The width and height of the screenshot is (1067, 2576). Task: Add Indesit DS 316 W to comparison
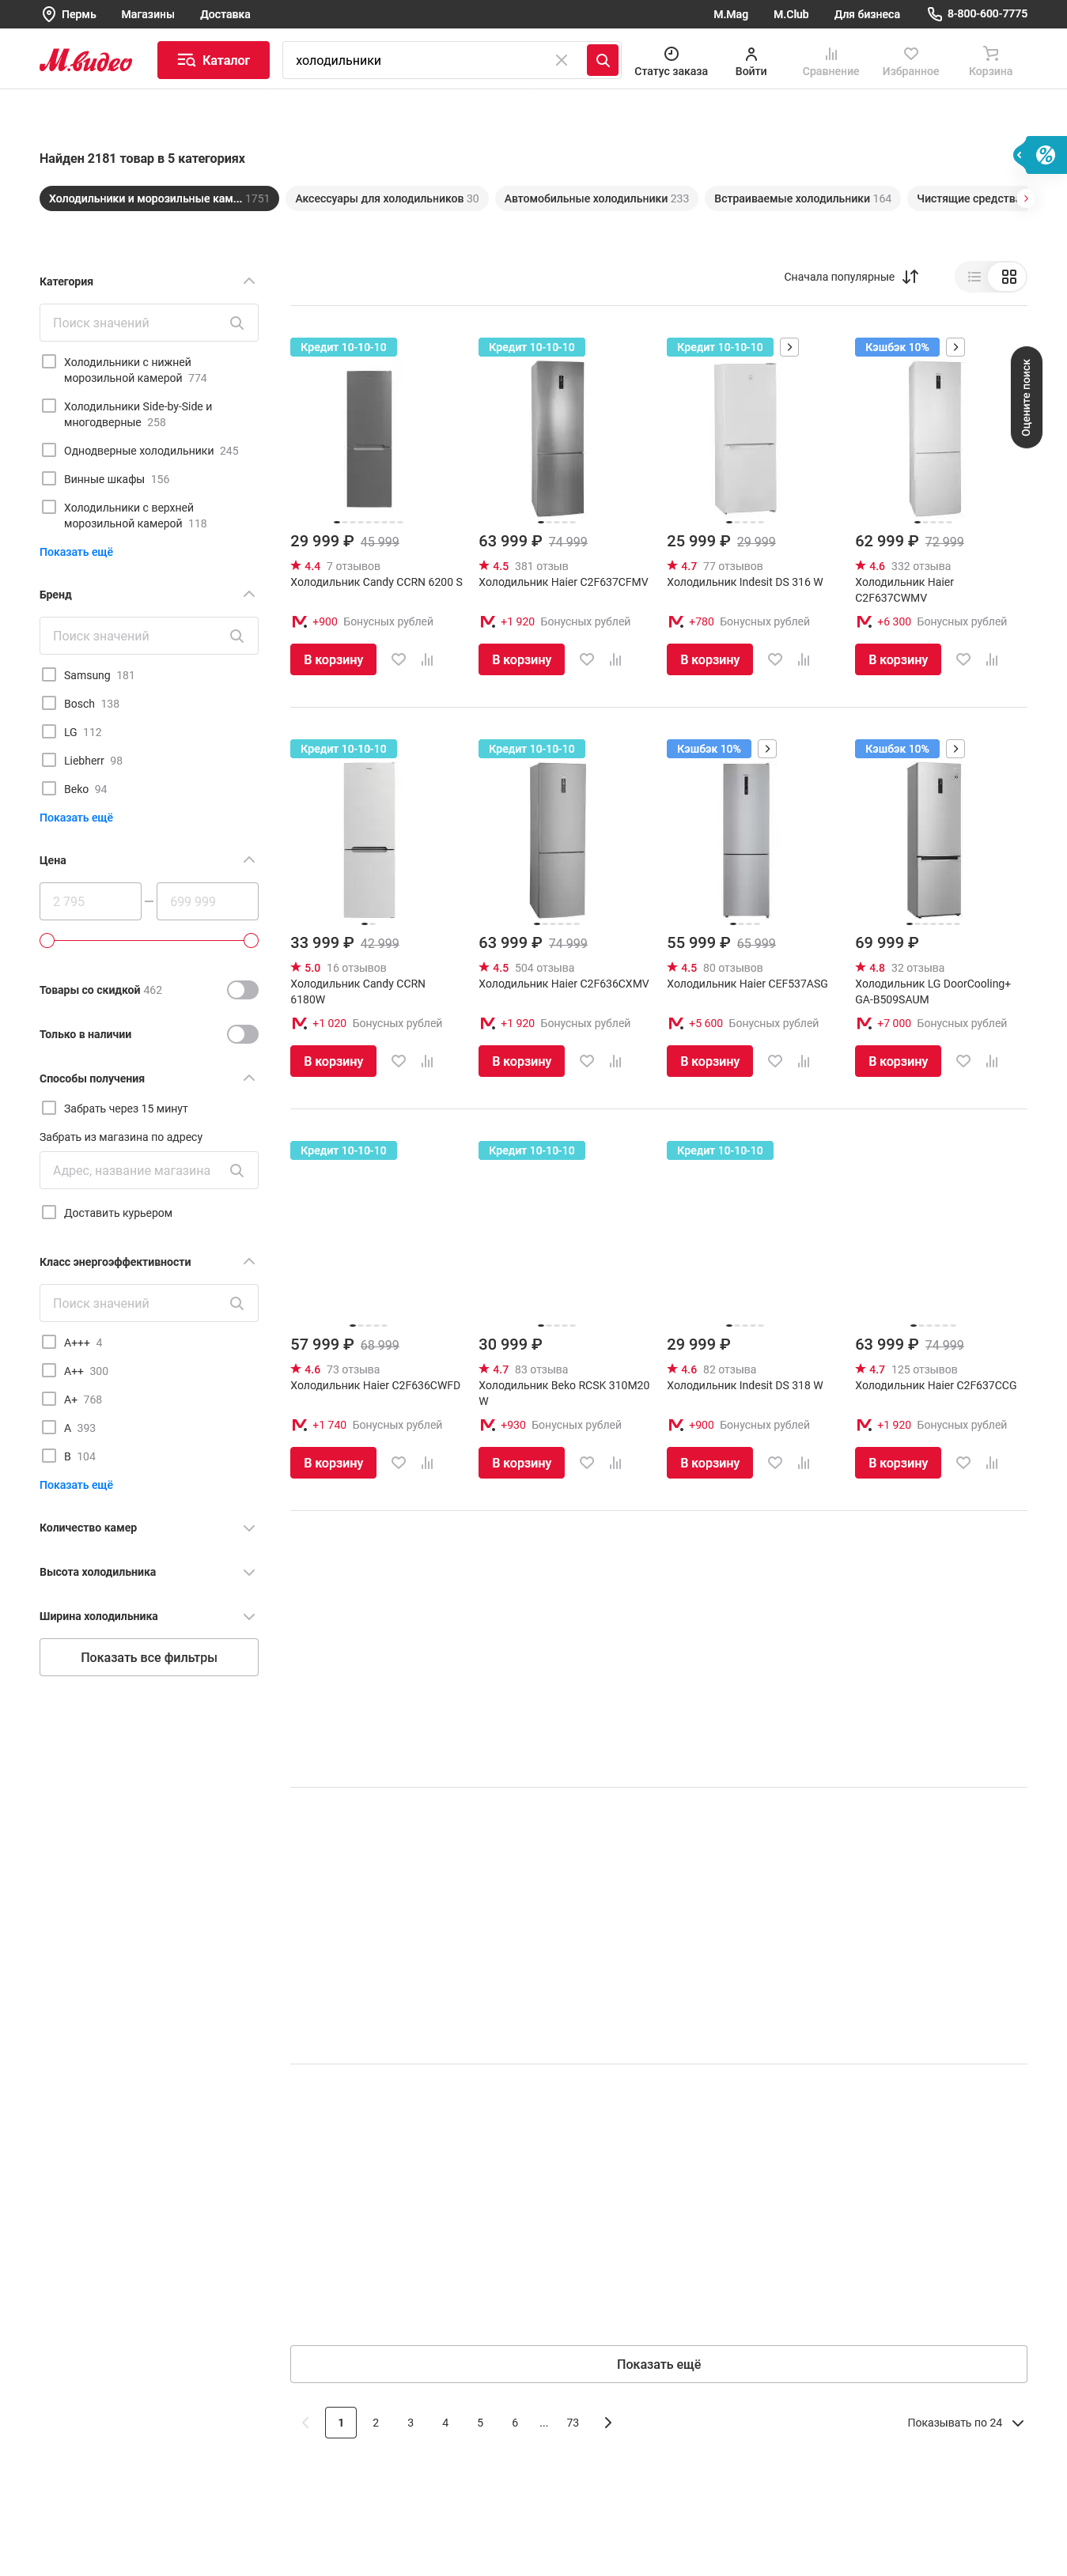coord(803,659)
